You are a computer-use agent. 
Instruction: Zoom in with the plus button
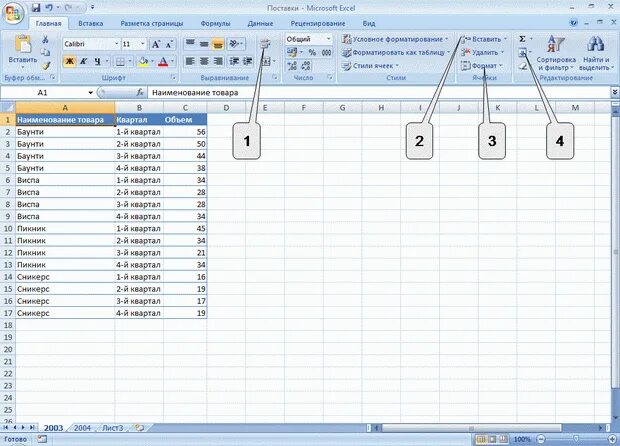[x=612, y=439]
